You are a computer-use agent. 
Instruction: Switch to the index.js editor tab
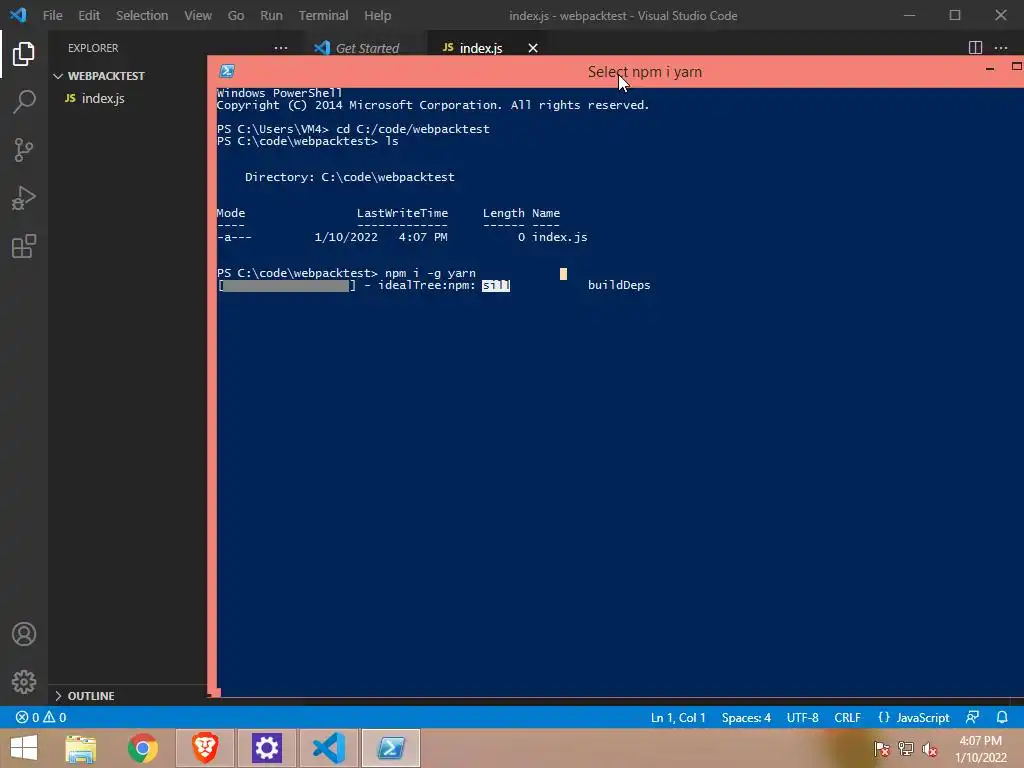click(482, 48)
